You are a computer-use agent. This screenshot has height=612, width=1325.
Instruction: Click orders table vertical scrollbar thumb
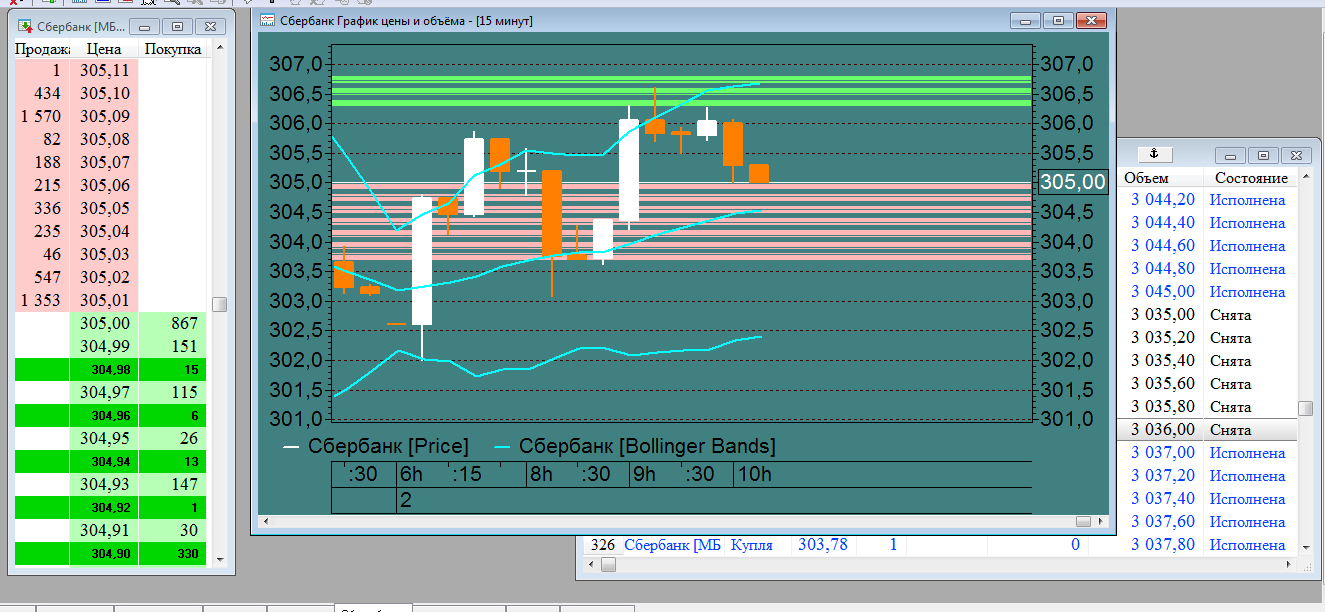pyautogui.click(x=1305, y=408)
